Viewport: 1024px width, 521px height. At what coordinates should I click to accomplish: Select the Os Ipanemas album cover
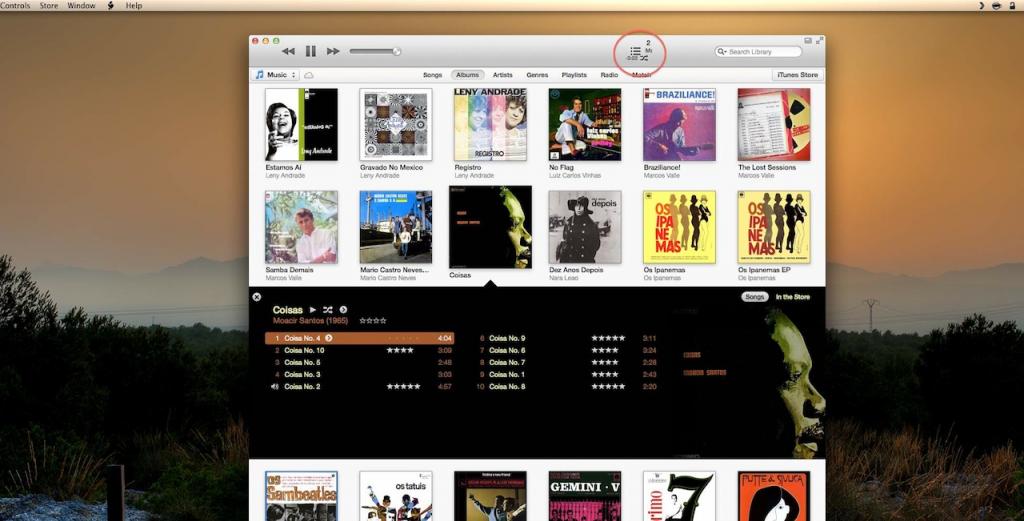coord(679,227)
